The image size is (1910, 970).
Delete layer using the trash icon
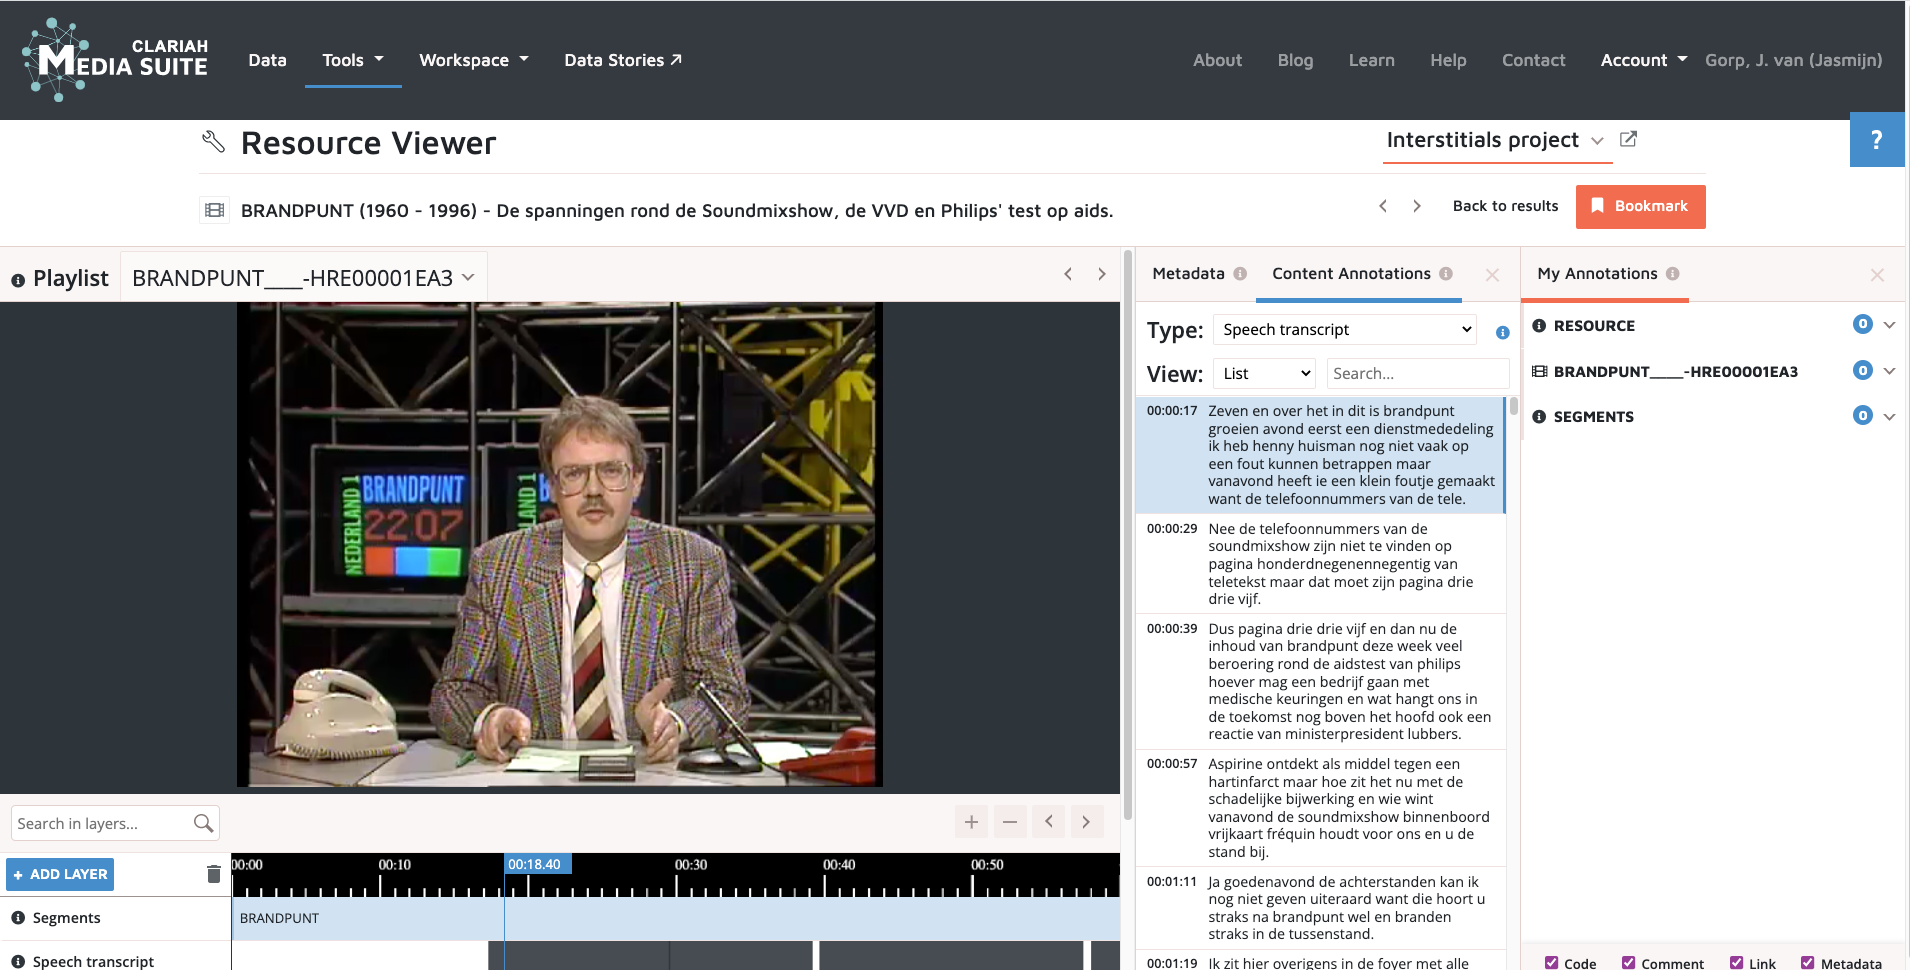tap(213, 874)
